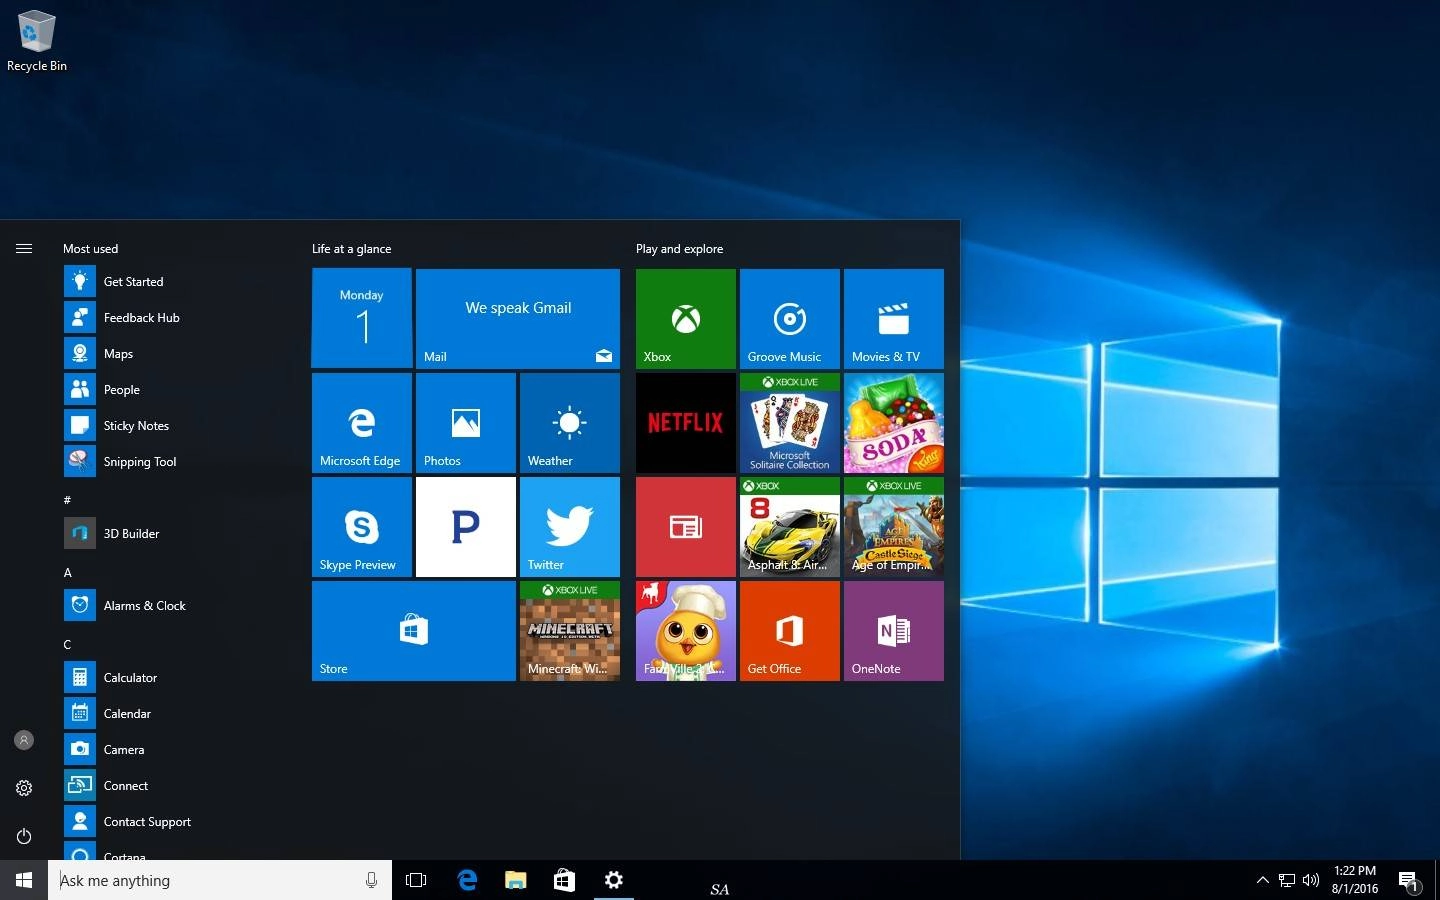Select the Recycle Bin desktop icon
Viewport: 1440px width, 900px height.
tap(37, 41)
